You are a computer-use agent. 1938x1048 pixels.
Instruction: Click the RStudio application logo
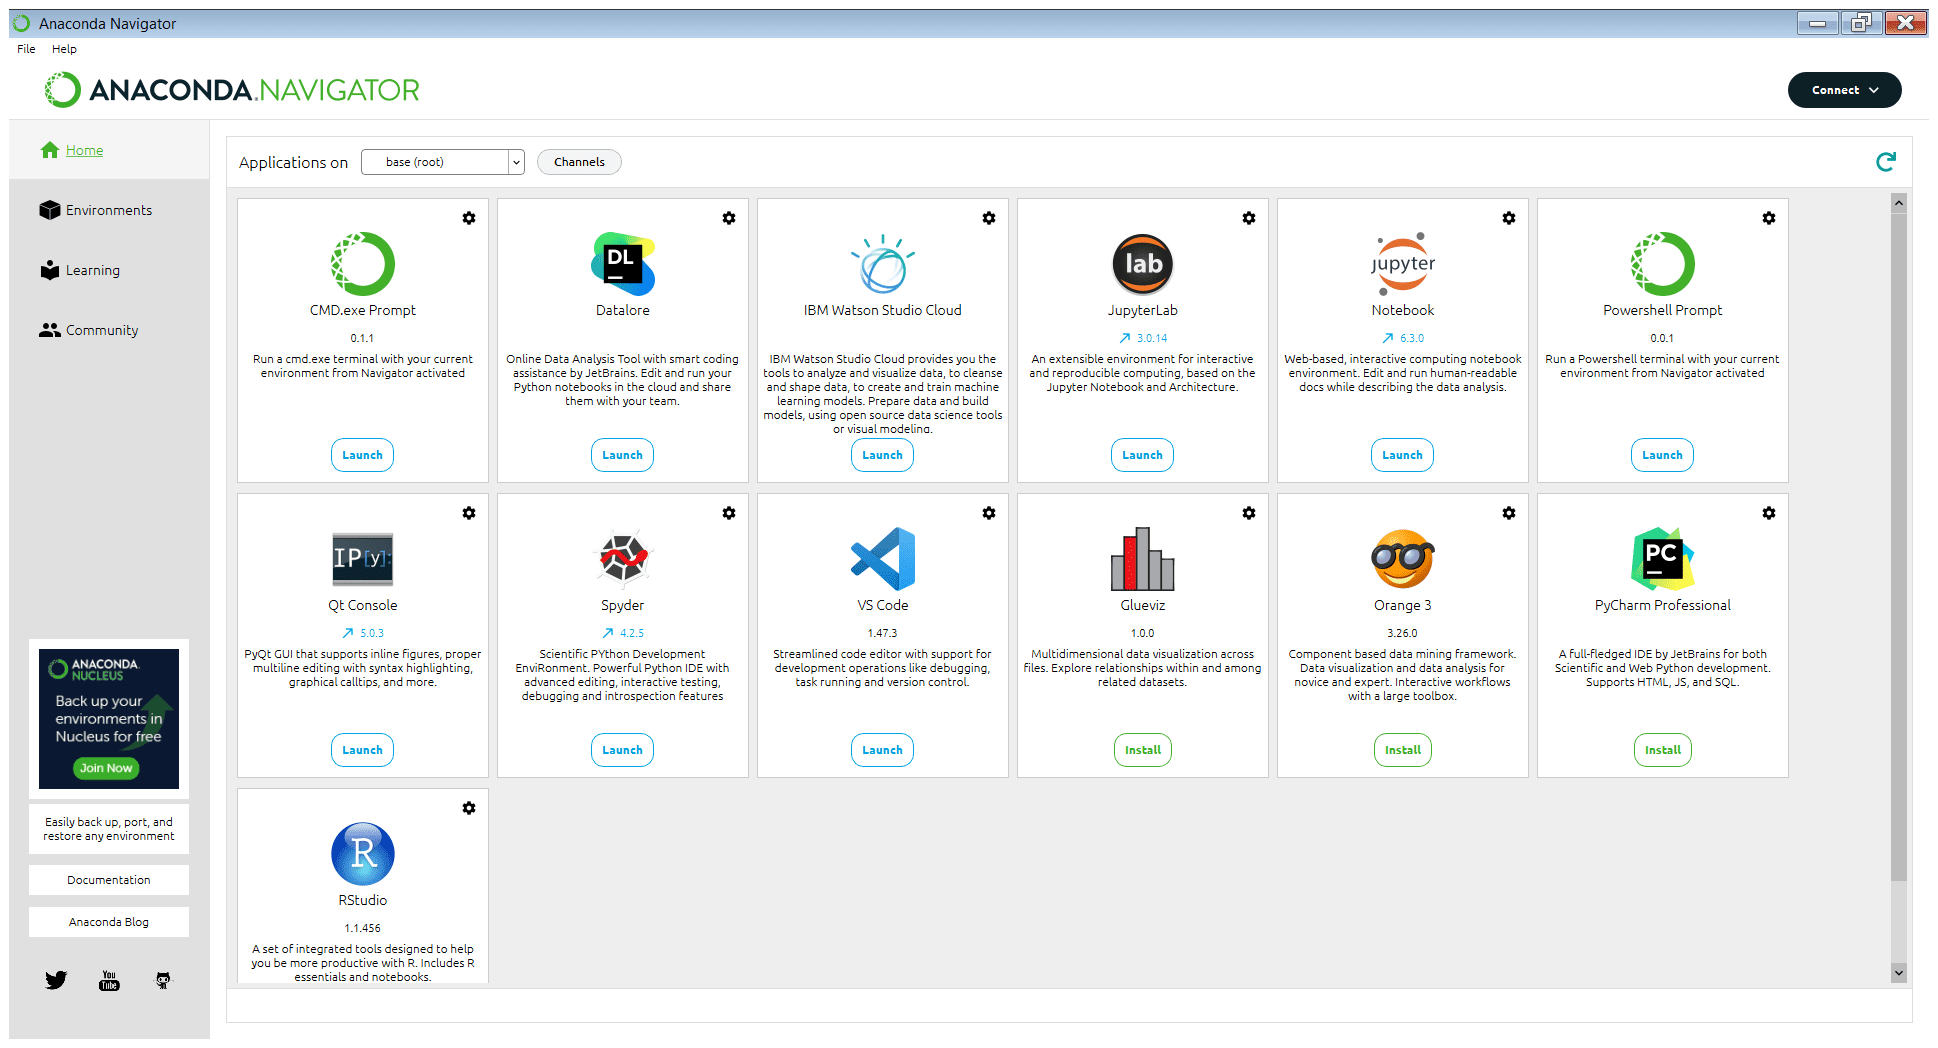point(362,854)
